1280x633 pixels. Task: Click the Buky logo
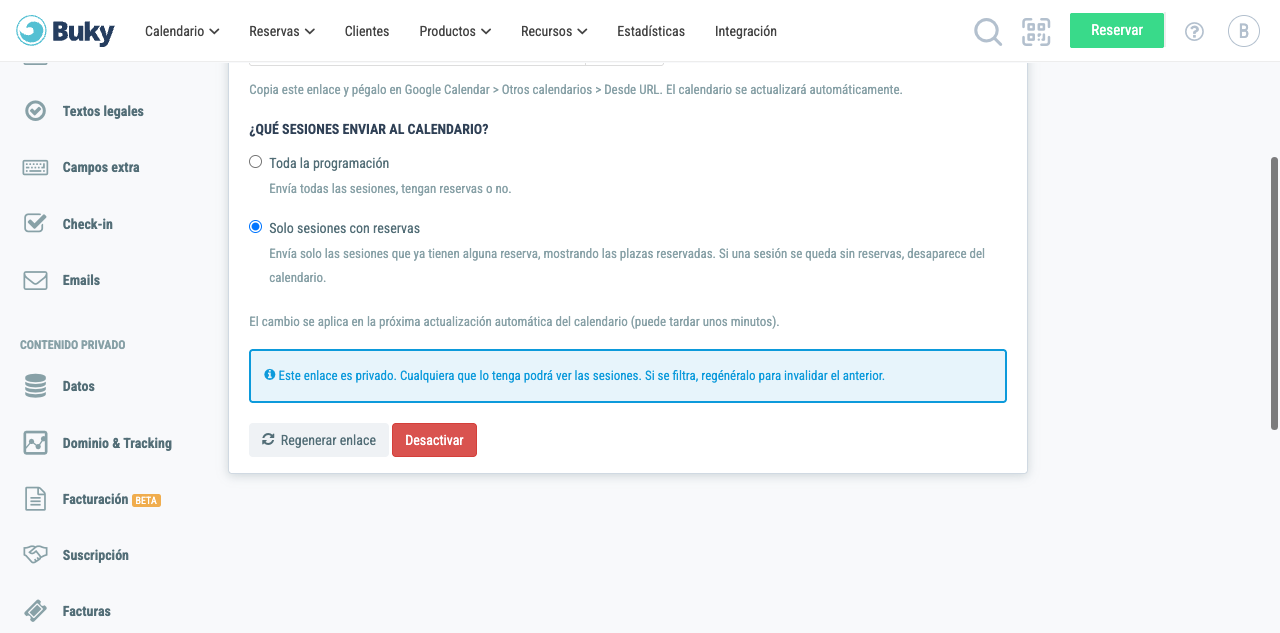click(x=66, y=31)
